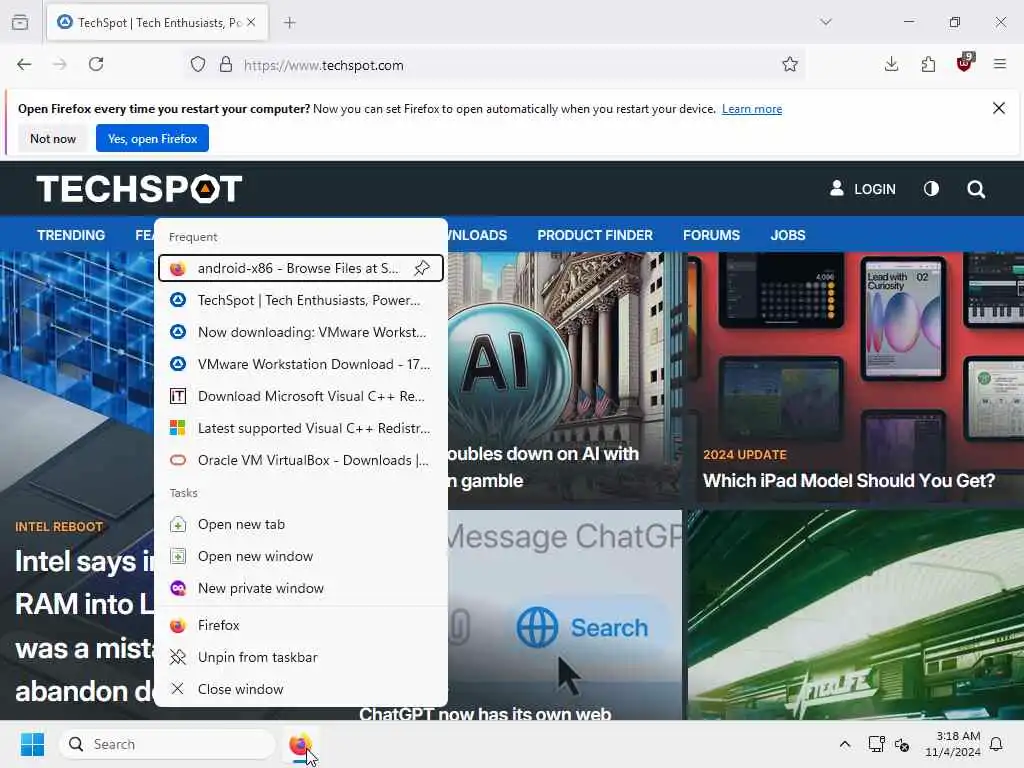Click the LOGIN link on TechSpot
This screenshot has height=768, width=1024.
point(863,189)
